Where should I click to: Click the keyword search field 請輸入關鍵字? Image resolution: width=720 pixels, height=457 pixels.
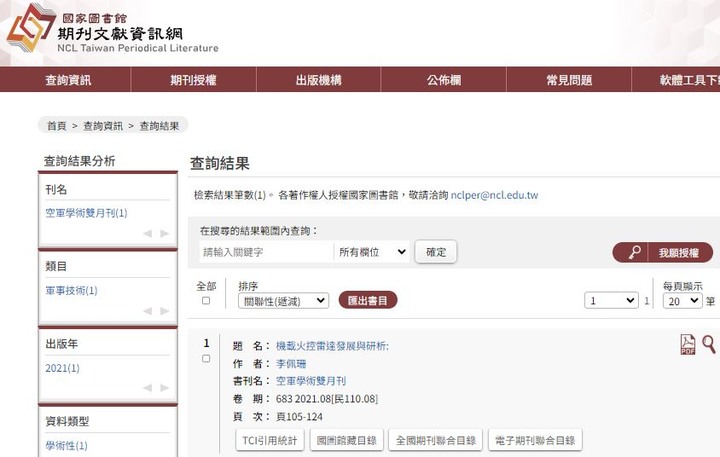click(266, 252)
